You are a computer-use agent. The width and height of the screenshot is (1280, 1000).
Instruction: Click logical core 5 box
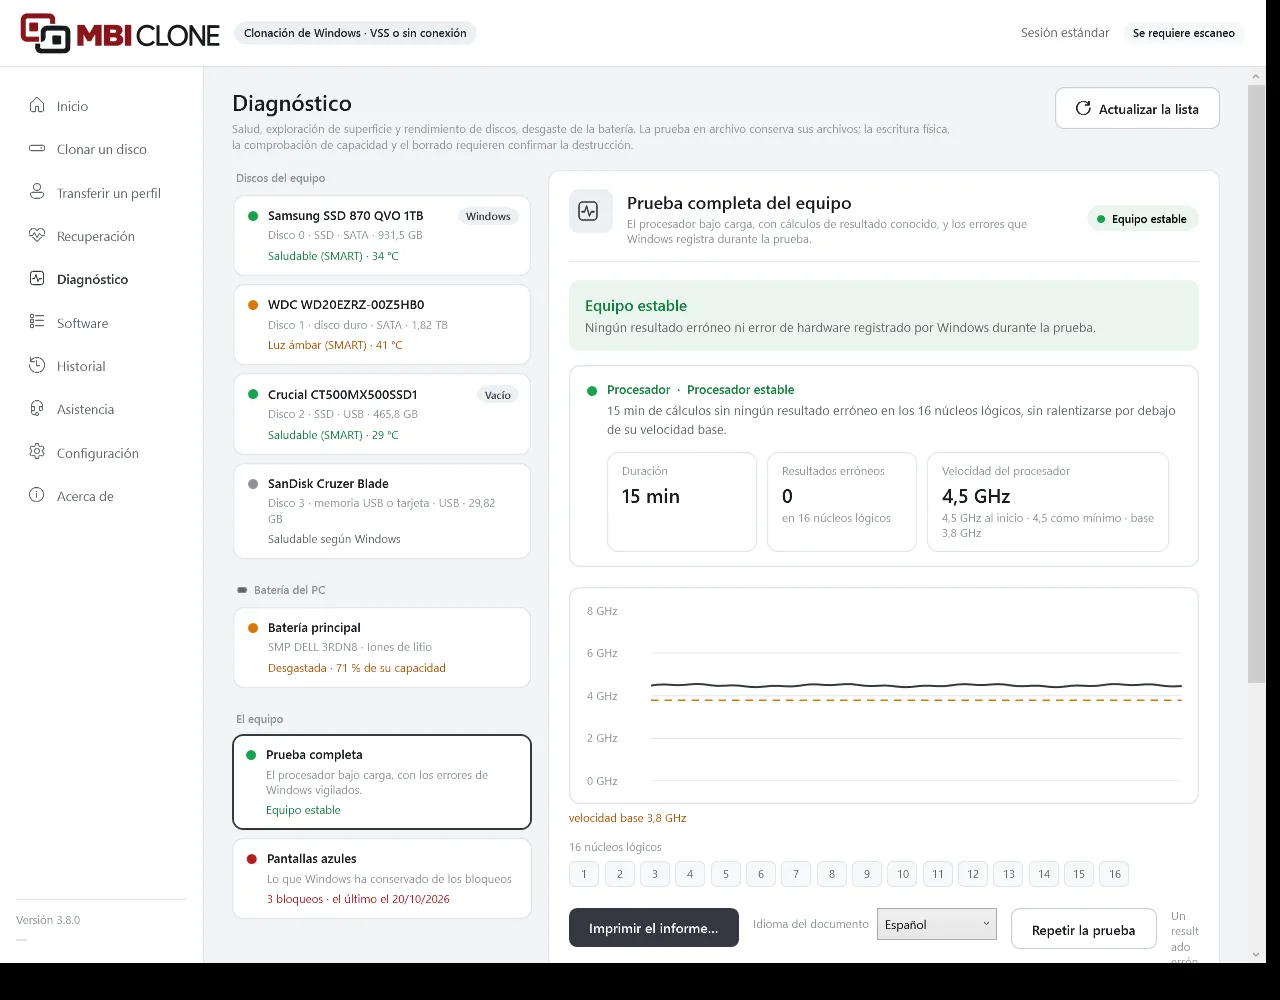726,874
